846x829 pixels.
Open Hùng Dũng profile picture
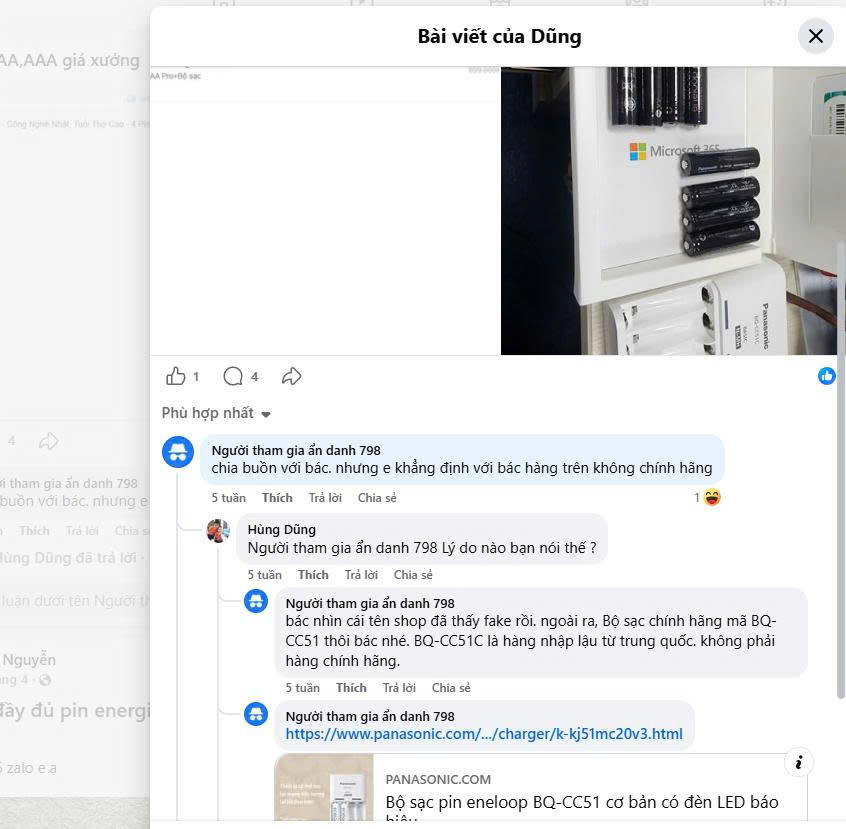(219, 531)
